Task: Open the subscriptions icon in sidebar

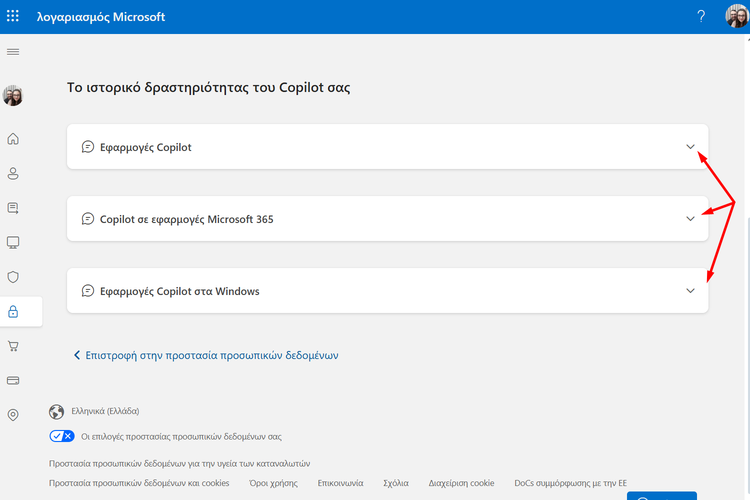Action: click(x=13, y=208)
